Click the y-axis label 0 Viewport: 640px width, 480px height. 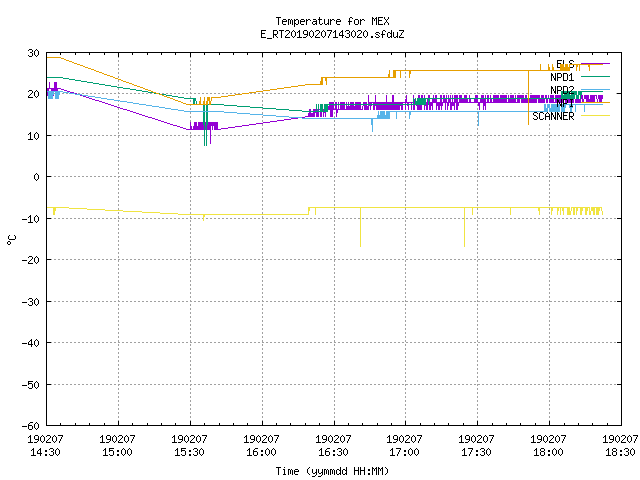[37, 177]
